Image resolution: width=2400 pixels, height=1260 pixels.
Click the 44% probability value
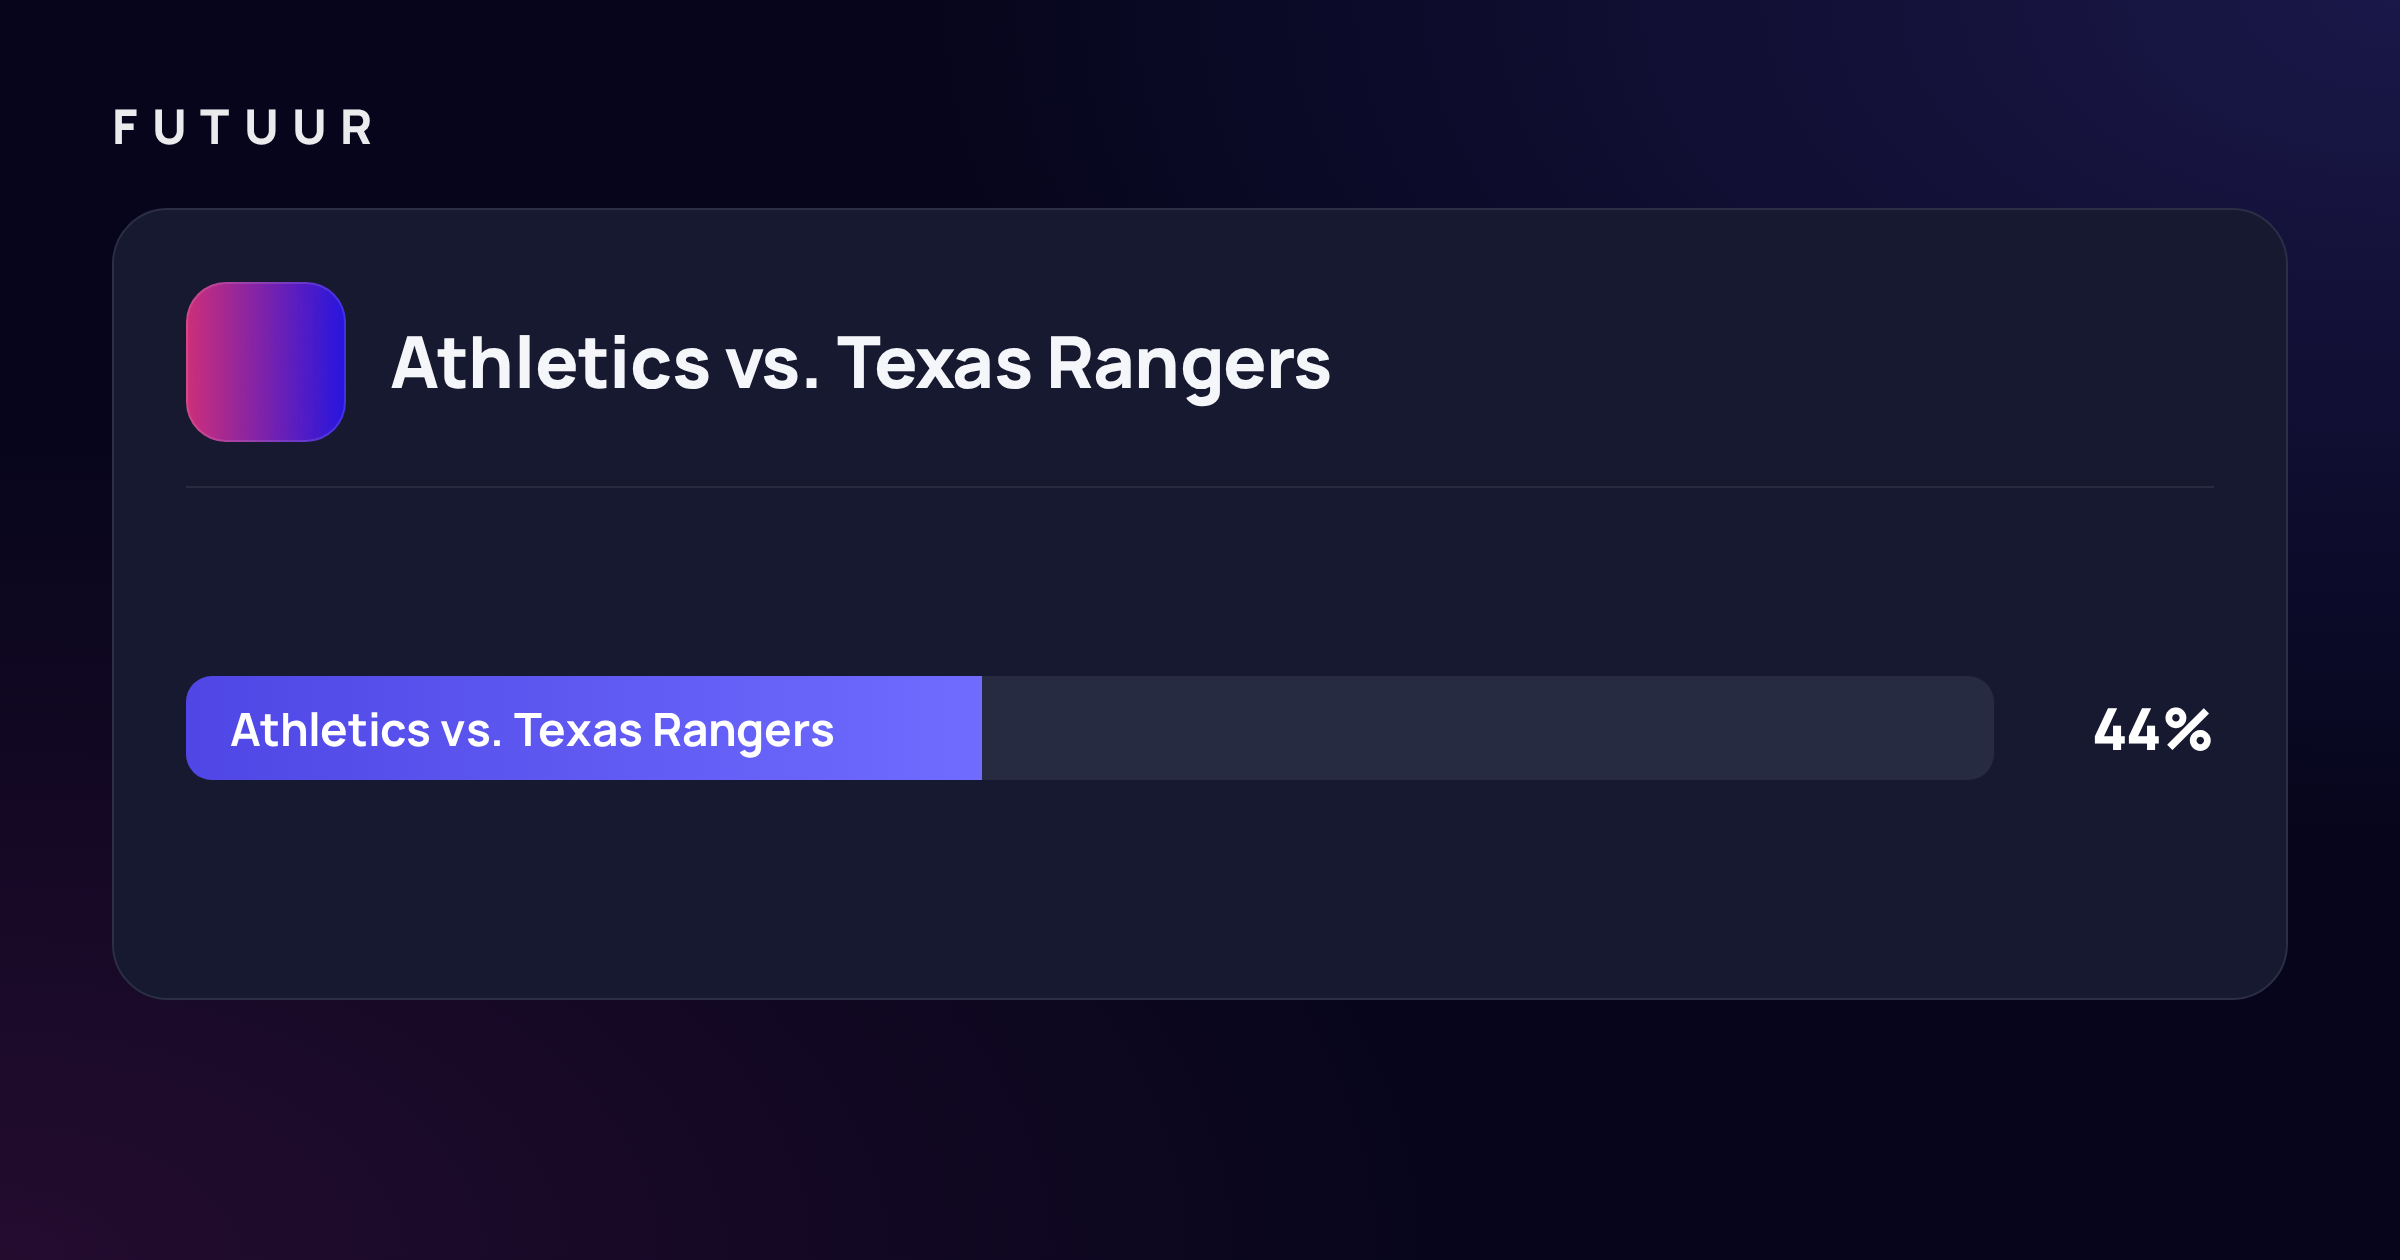(2153, 729)
